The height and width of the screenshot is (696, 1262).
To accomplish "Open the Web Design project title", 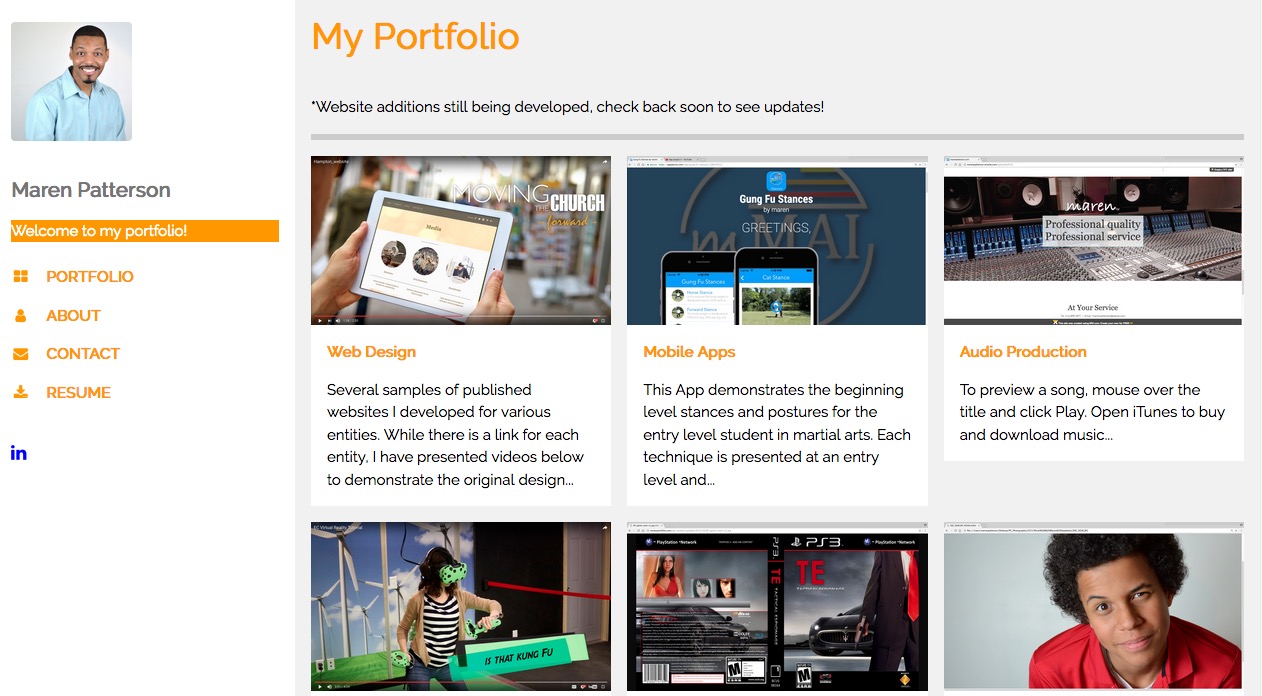I will click(371, 352).
